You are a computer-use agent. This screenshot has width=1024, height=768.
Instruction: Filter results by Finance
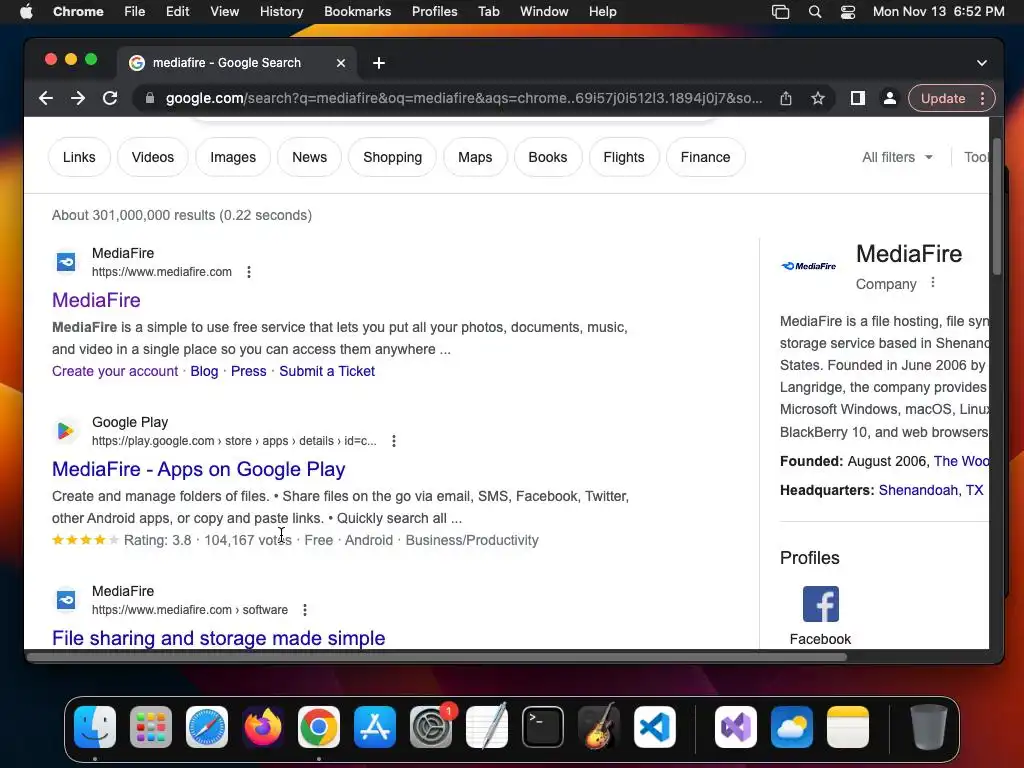[x=705, y=157]
